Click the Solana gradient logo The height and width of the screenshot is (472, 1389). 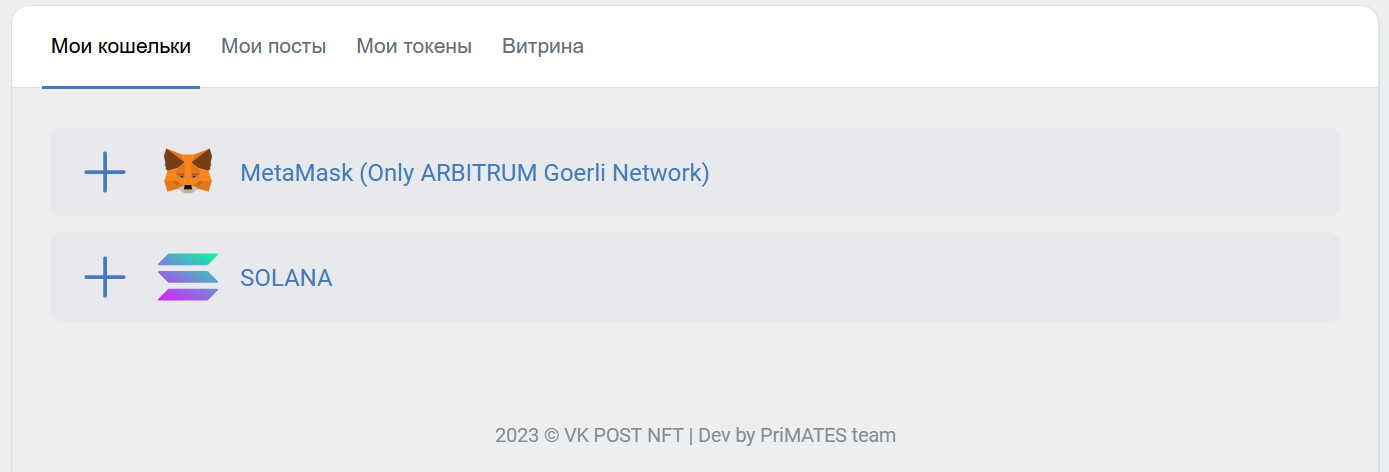click(x=188, y=277)
